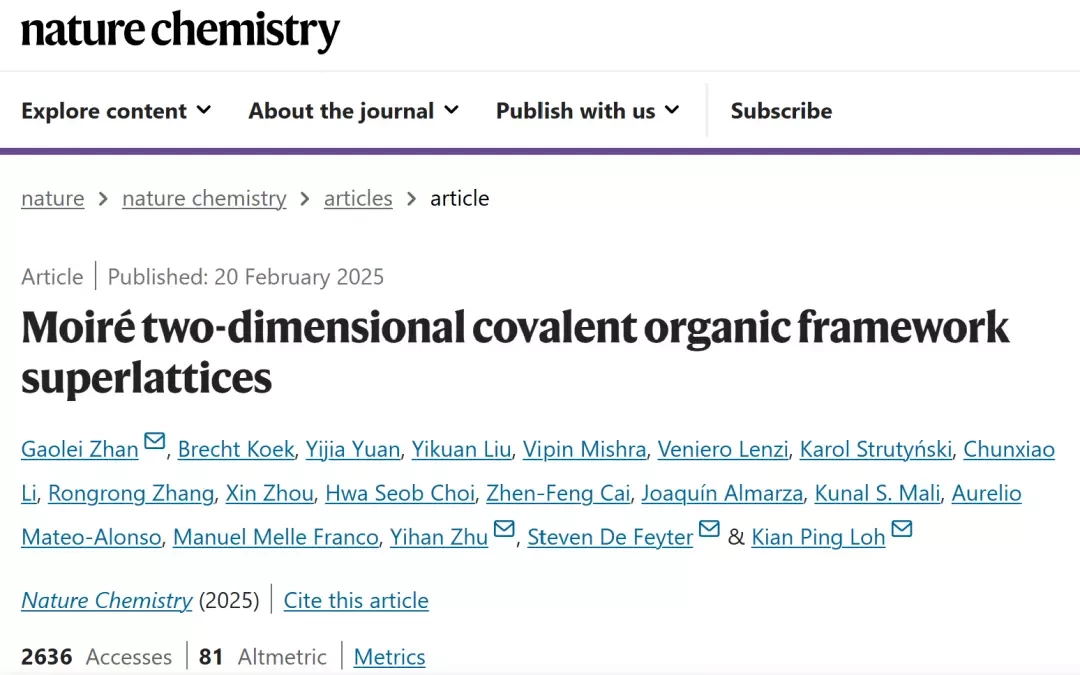This screenshot has height=675, width=1080.
Task: Expand the Publish with us menu
Action: coord(588,111)
